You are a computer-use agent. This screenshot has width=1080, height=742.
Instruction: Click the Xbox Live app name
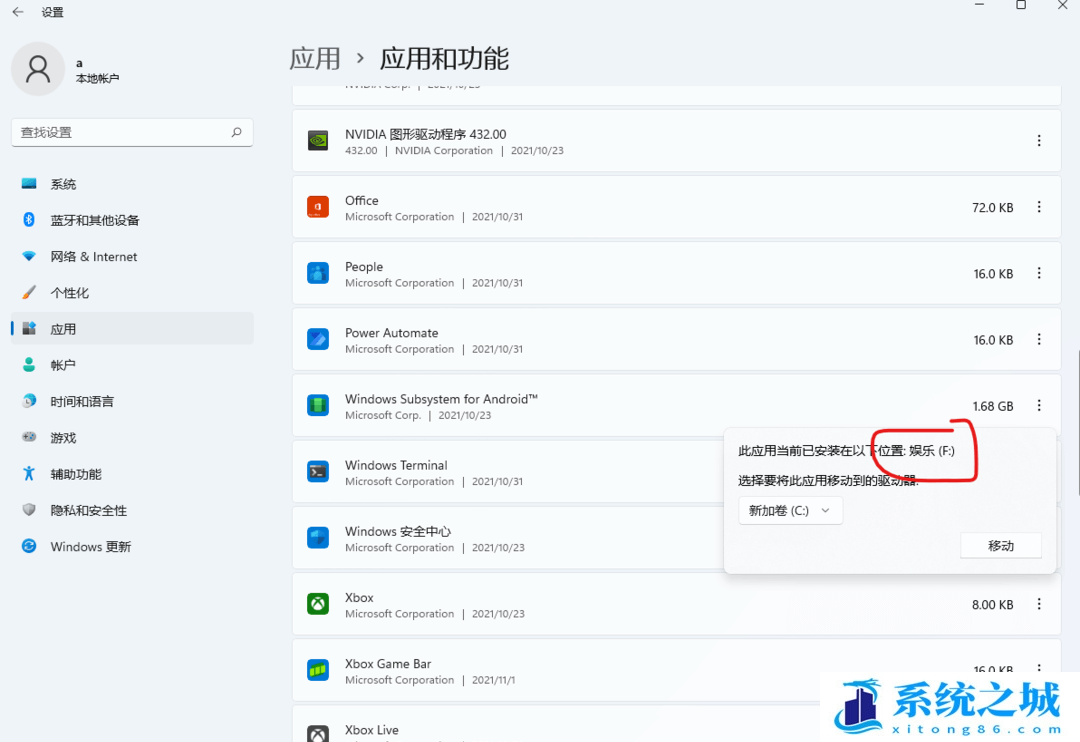(372, 730)
